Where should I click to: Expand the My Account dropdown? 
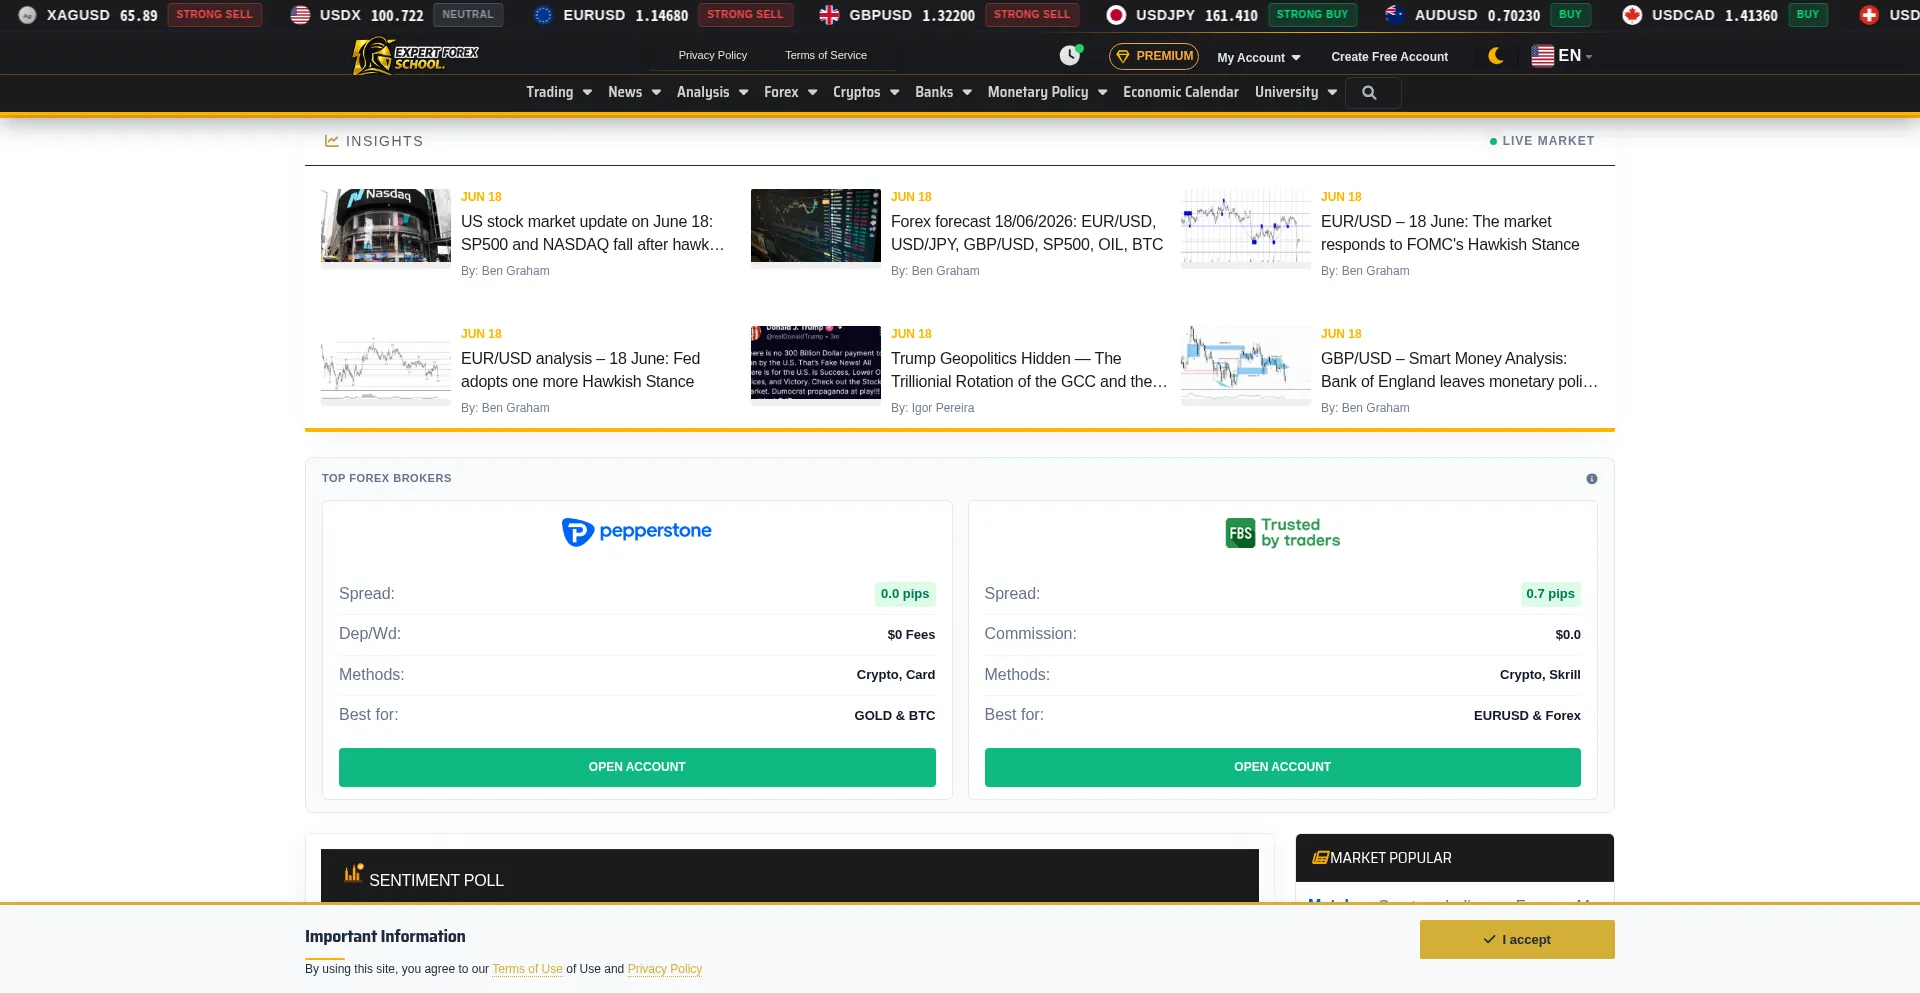[1259, 57]
